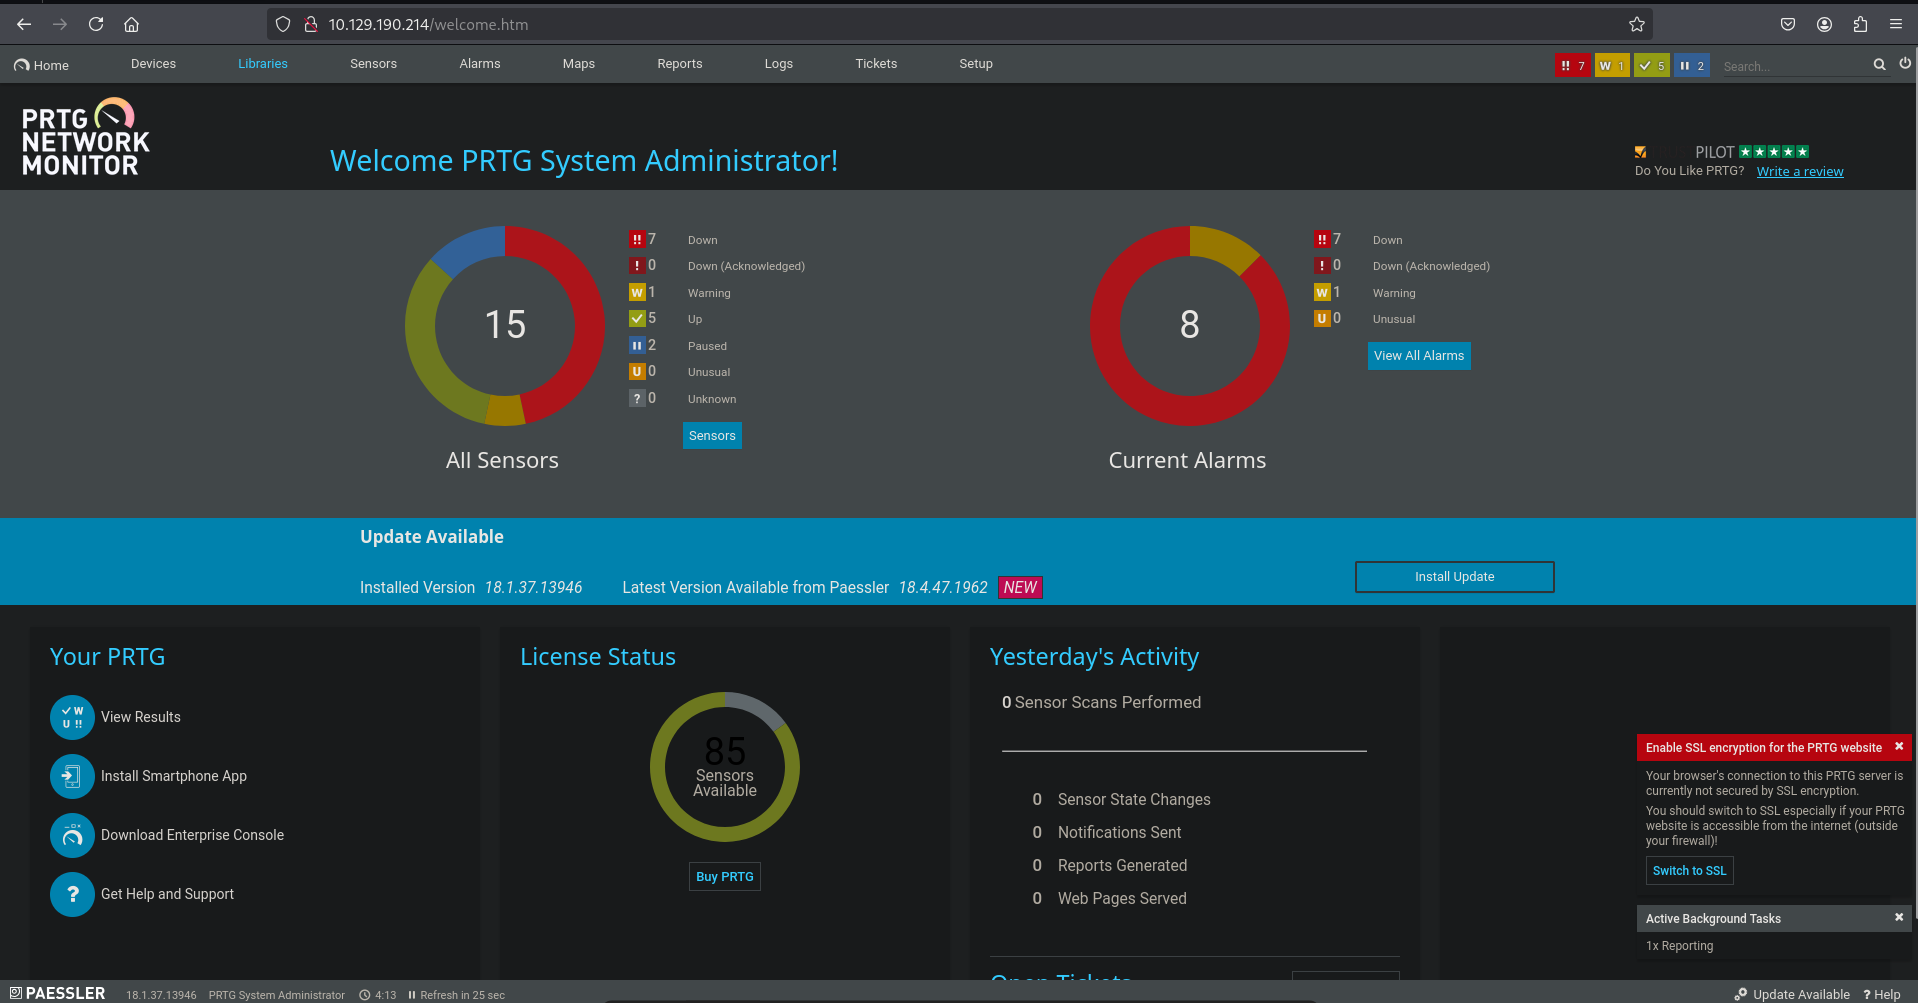The image size is (1918, 1003).
Task: Pause the auto refresh countdown in footer
Action: point(412,995)
